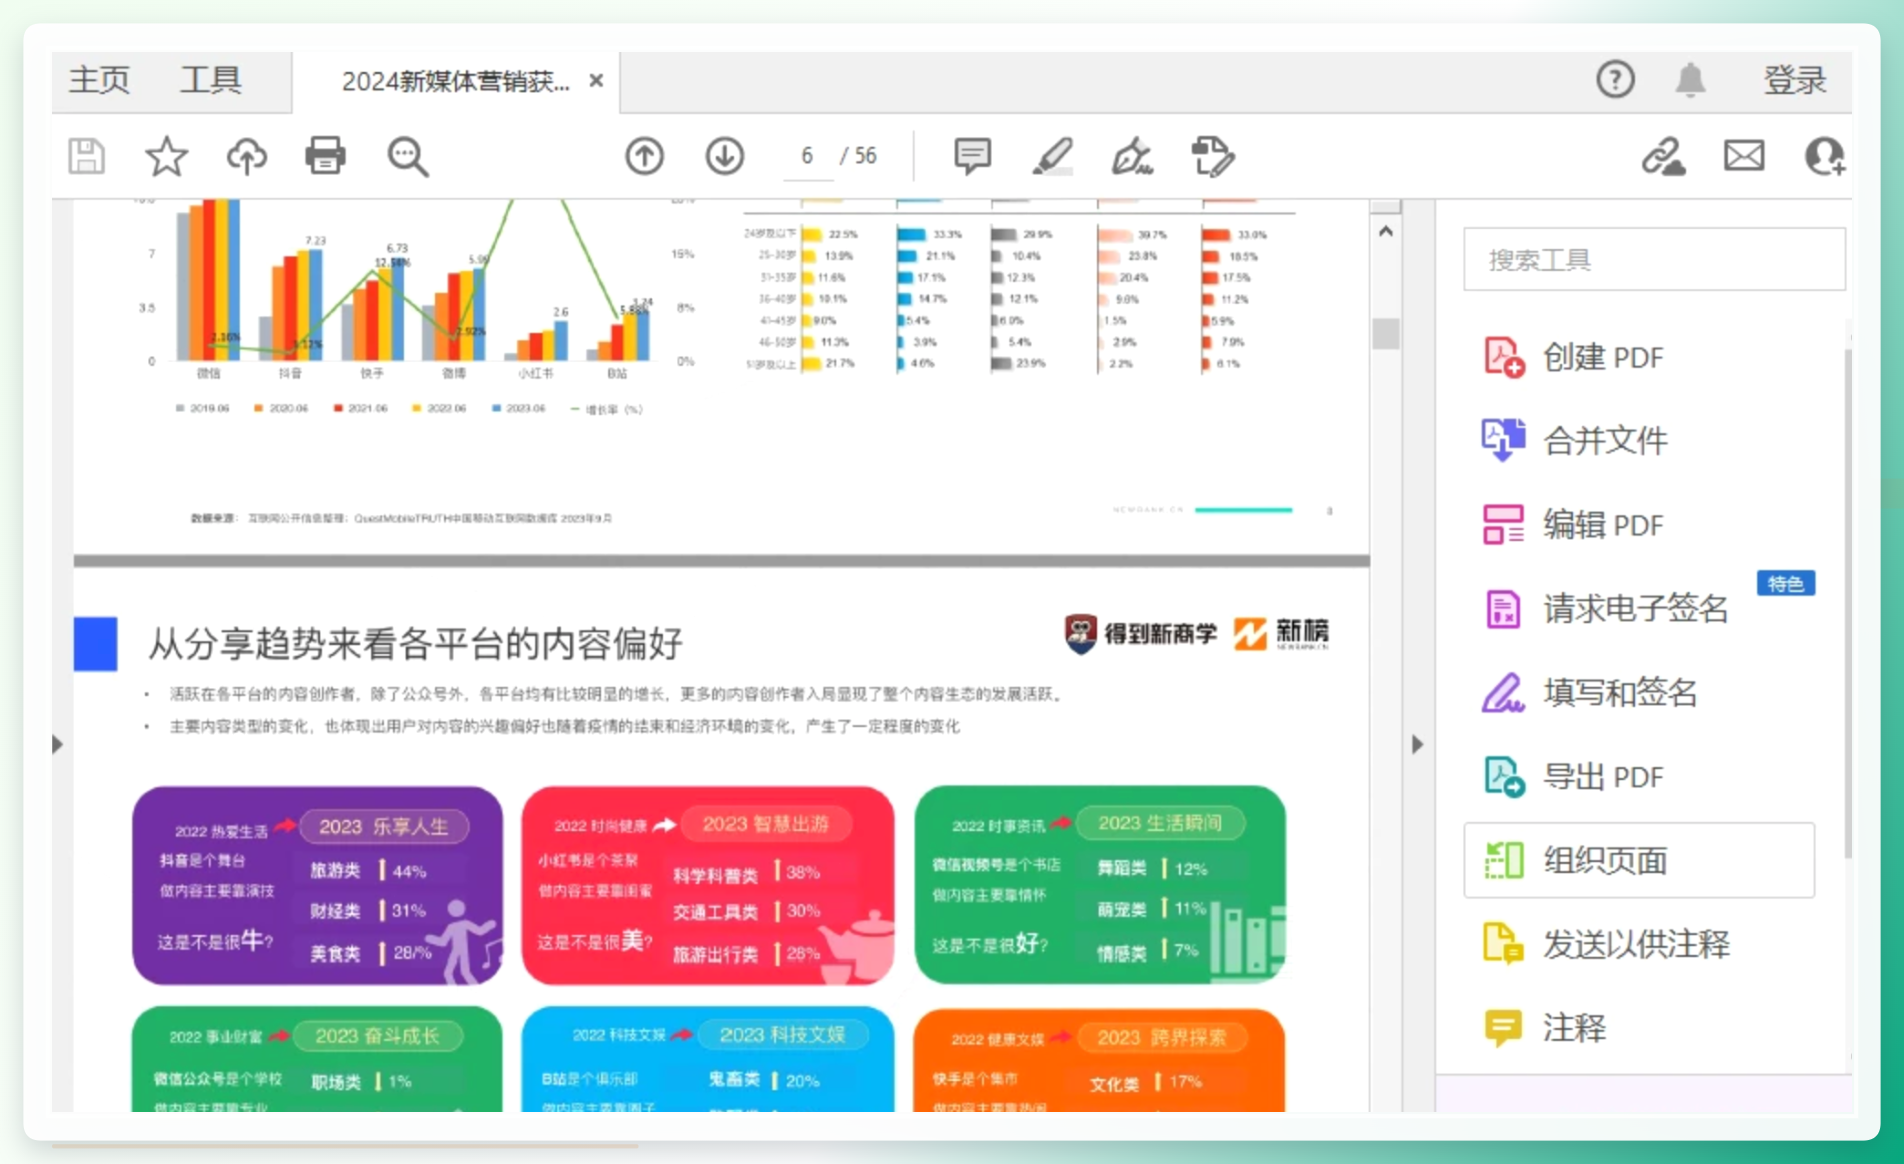Screen dimensions: 1904x1164
Task: Switch to the 主页 tab
Action: click(99, 80)
